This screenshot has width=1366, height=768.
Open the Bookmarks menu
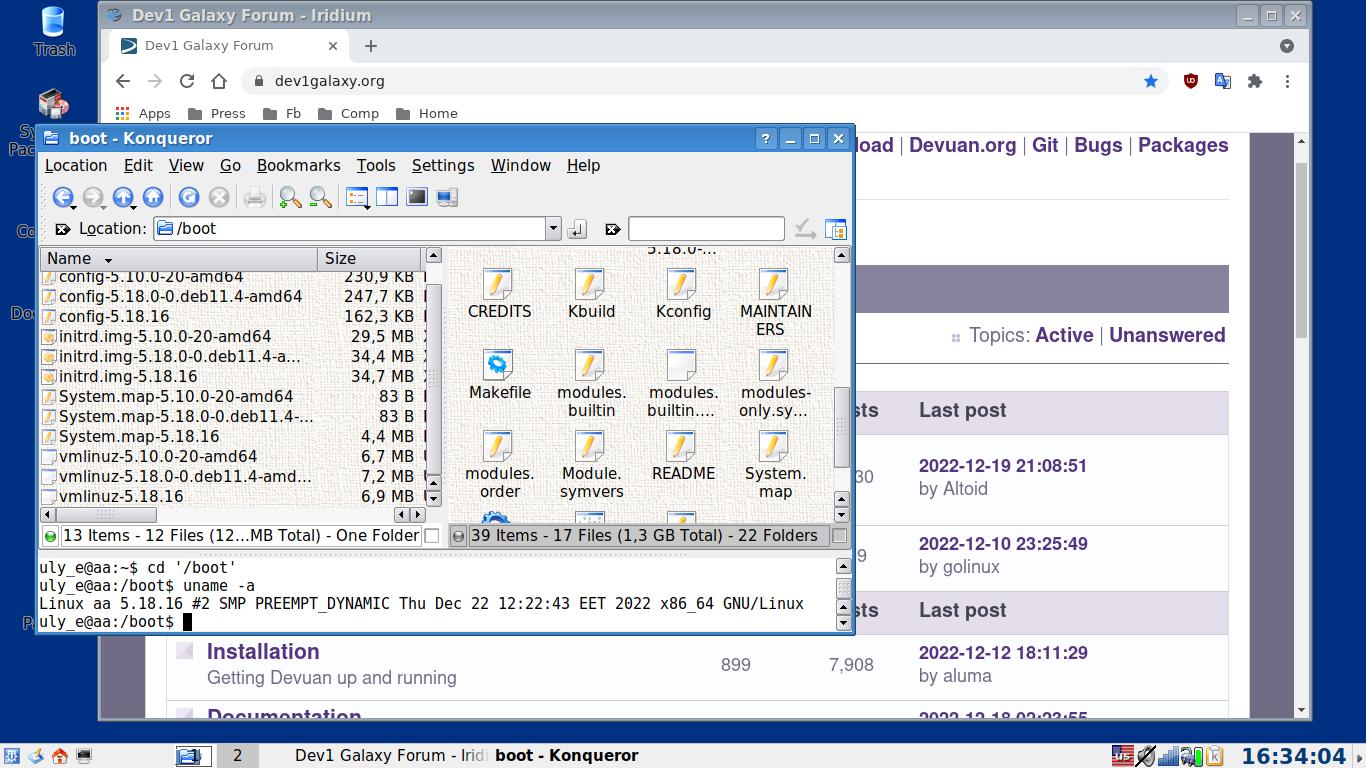[x=298, y=166]
